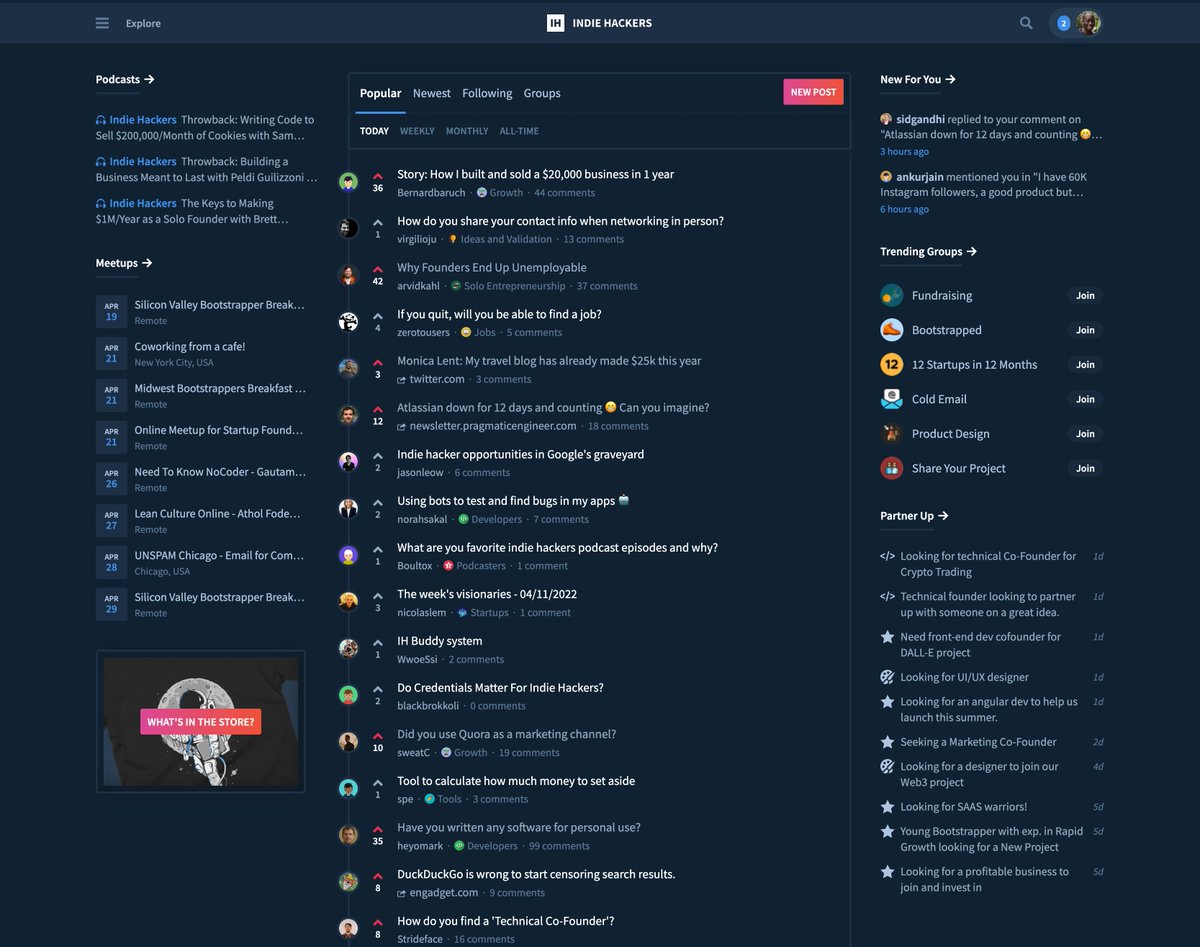Image resolution: width=1200 pixels, height=947 pixels.
Task: Click the NEW POST button
Action: coord(813,92)
